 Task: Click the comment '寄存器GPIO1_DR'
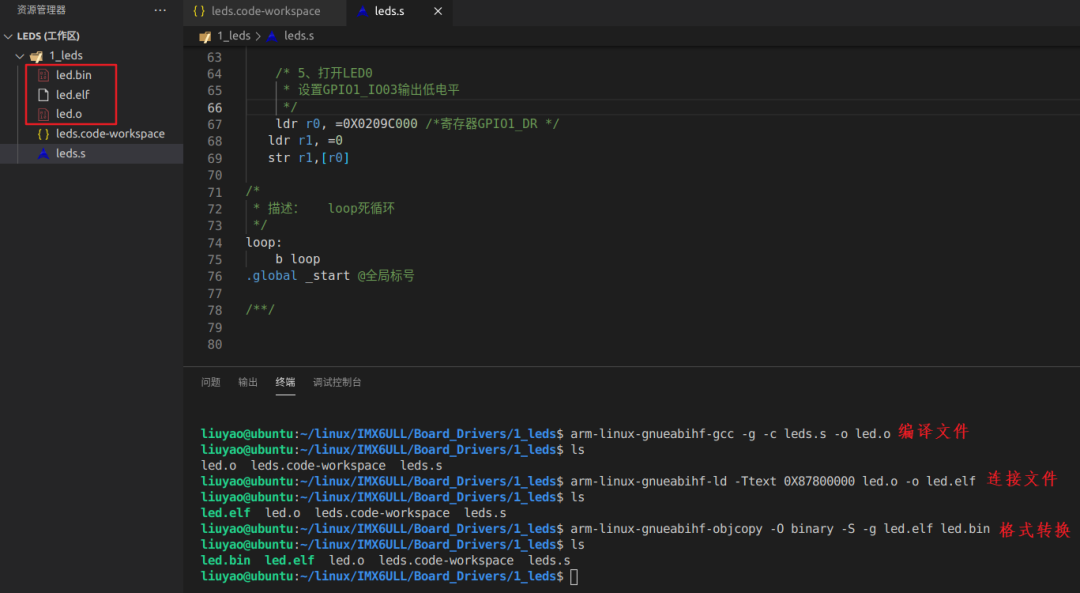click(489, 124)
